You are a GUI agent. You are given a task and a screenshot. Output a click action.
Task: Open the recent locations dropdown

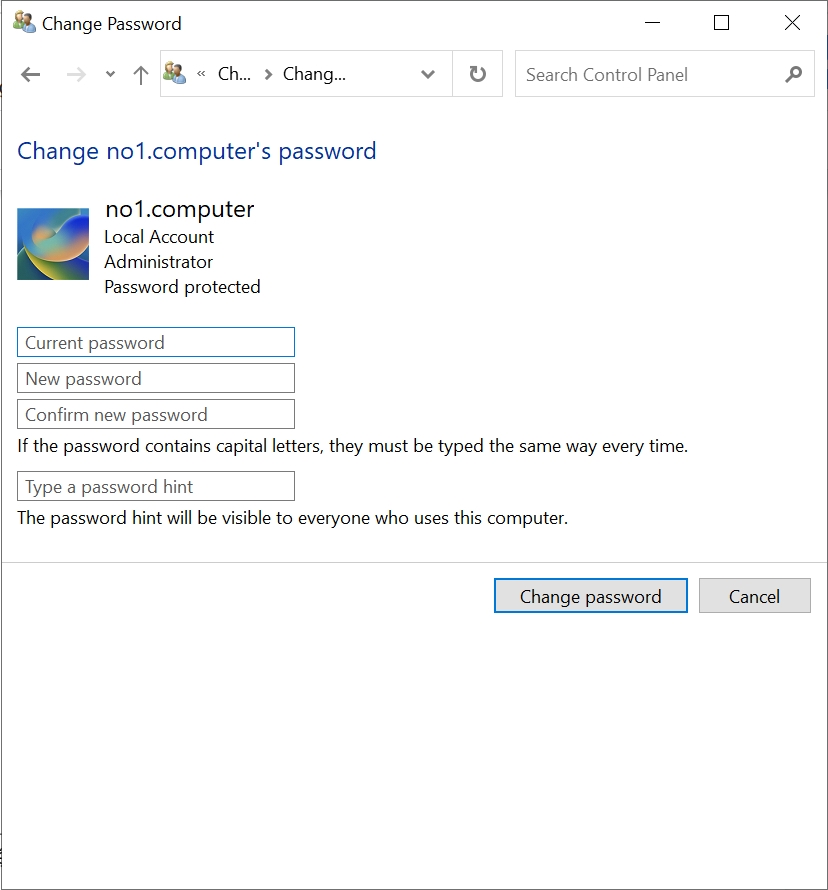(x=110, y=75)
